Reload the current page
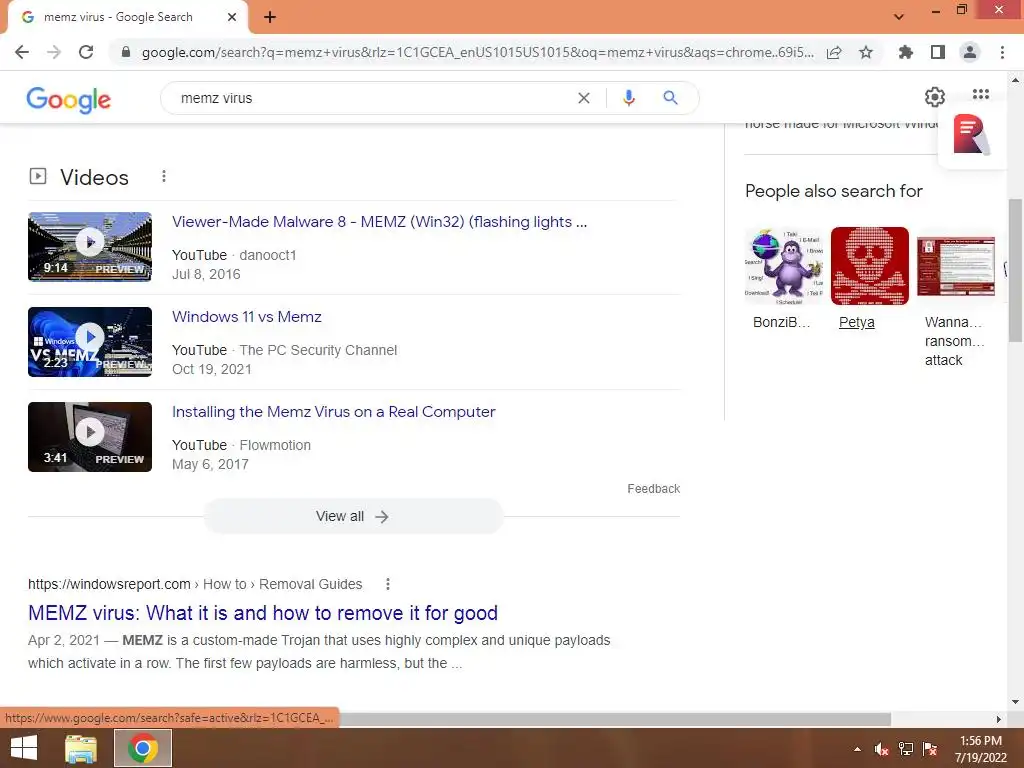 [x=86, y=52]
